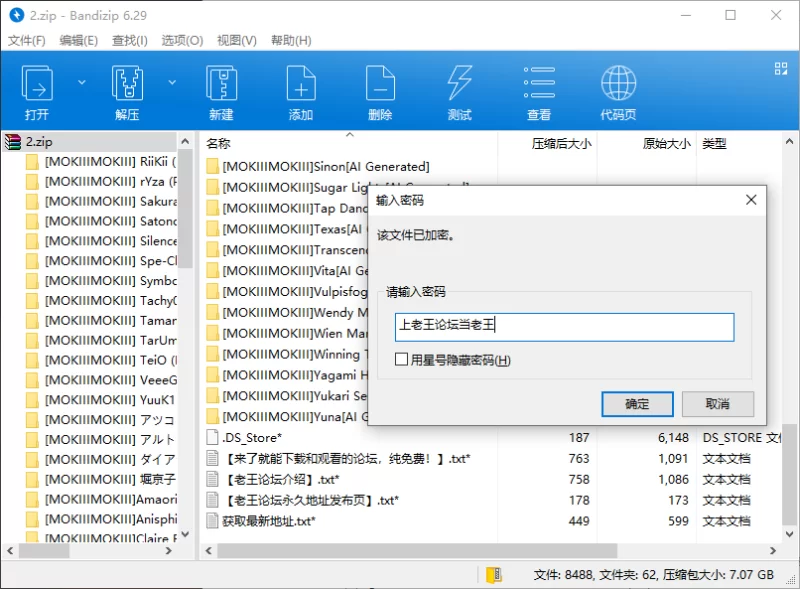Click the Delete (删除) toolbar icon
This screenshot has width=800, height=589.
pyautogui.click(x=380, y=84)
